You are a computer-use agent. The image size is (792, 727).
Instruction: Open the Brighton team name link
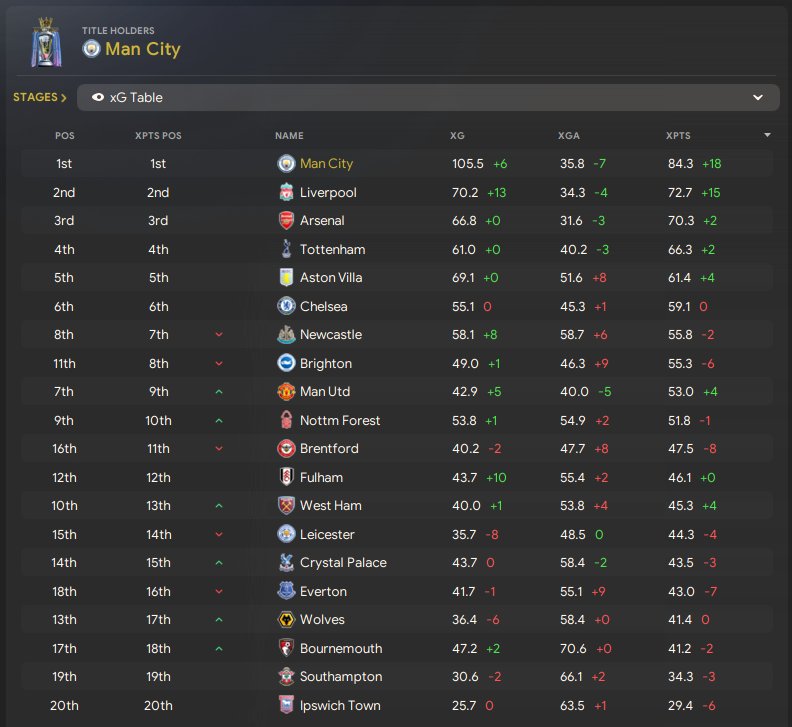point(326,363)
